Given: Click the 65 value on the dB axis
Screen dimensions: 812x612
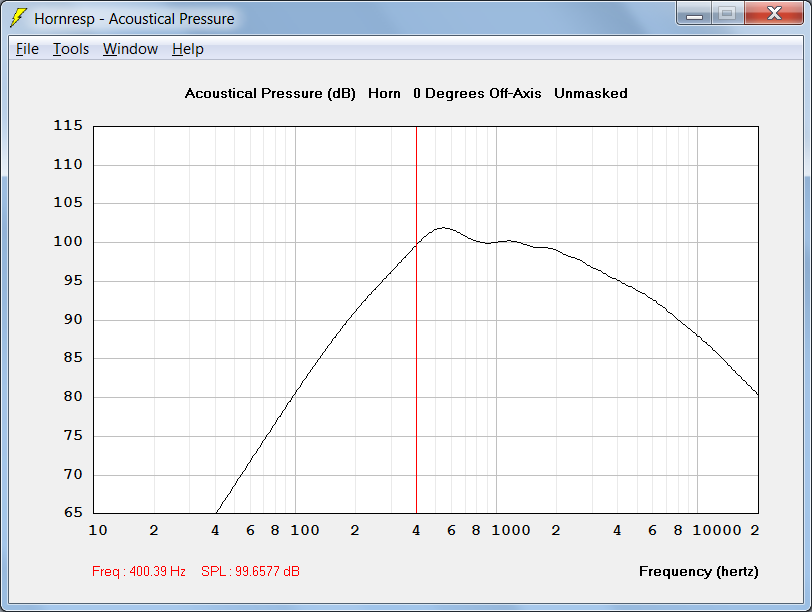Looking at the screenshot, I should (x=73, y=512).
